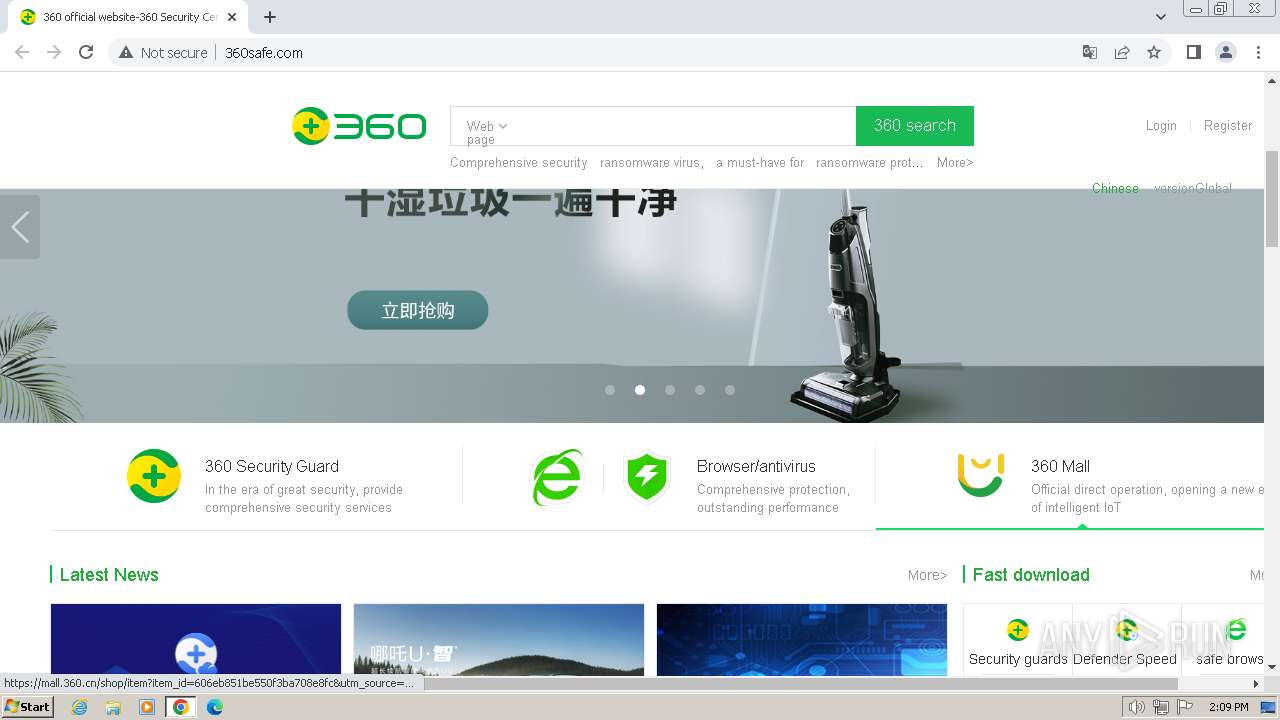The image size is (1280, 720).
Task: Switch to the Chinese version
Action: pyautogui.click(x=1115, y=188)
